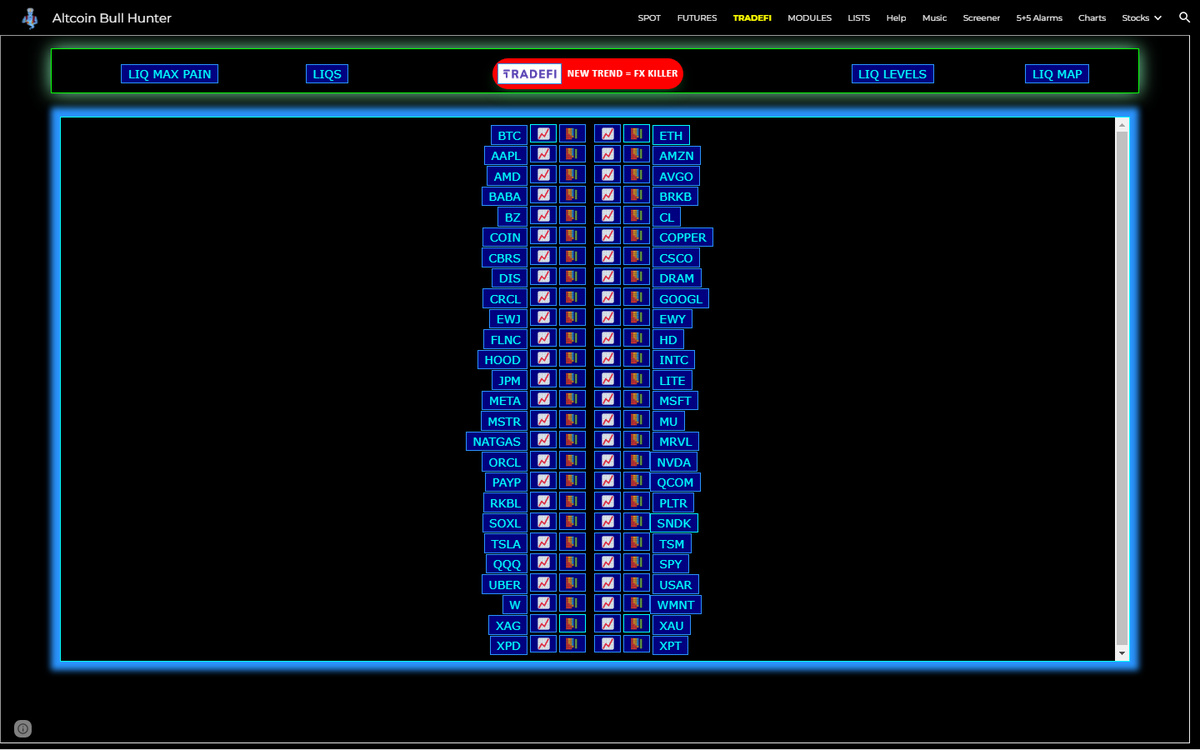This screenshot has height=750, width=1200.
Task: Open the MSFT line chart icon
Action: [607, 399]
